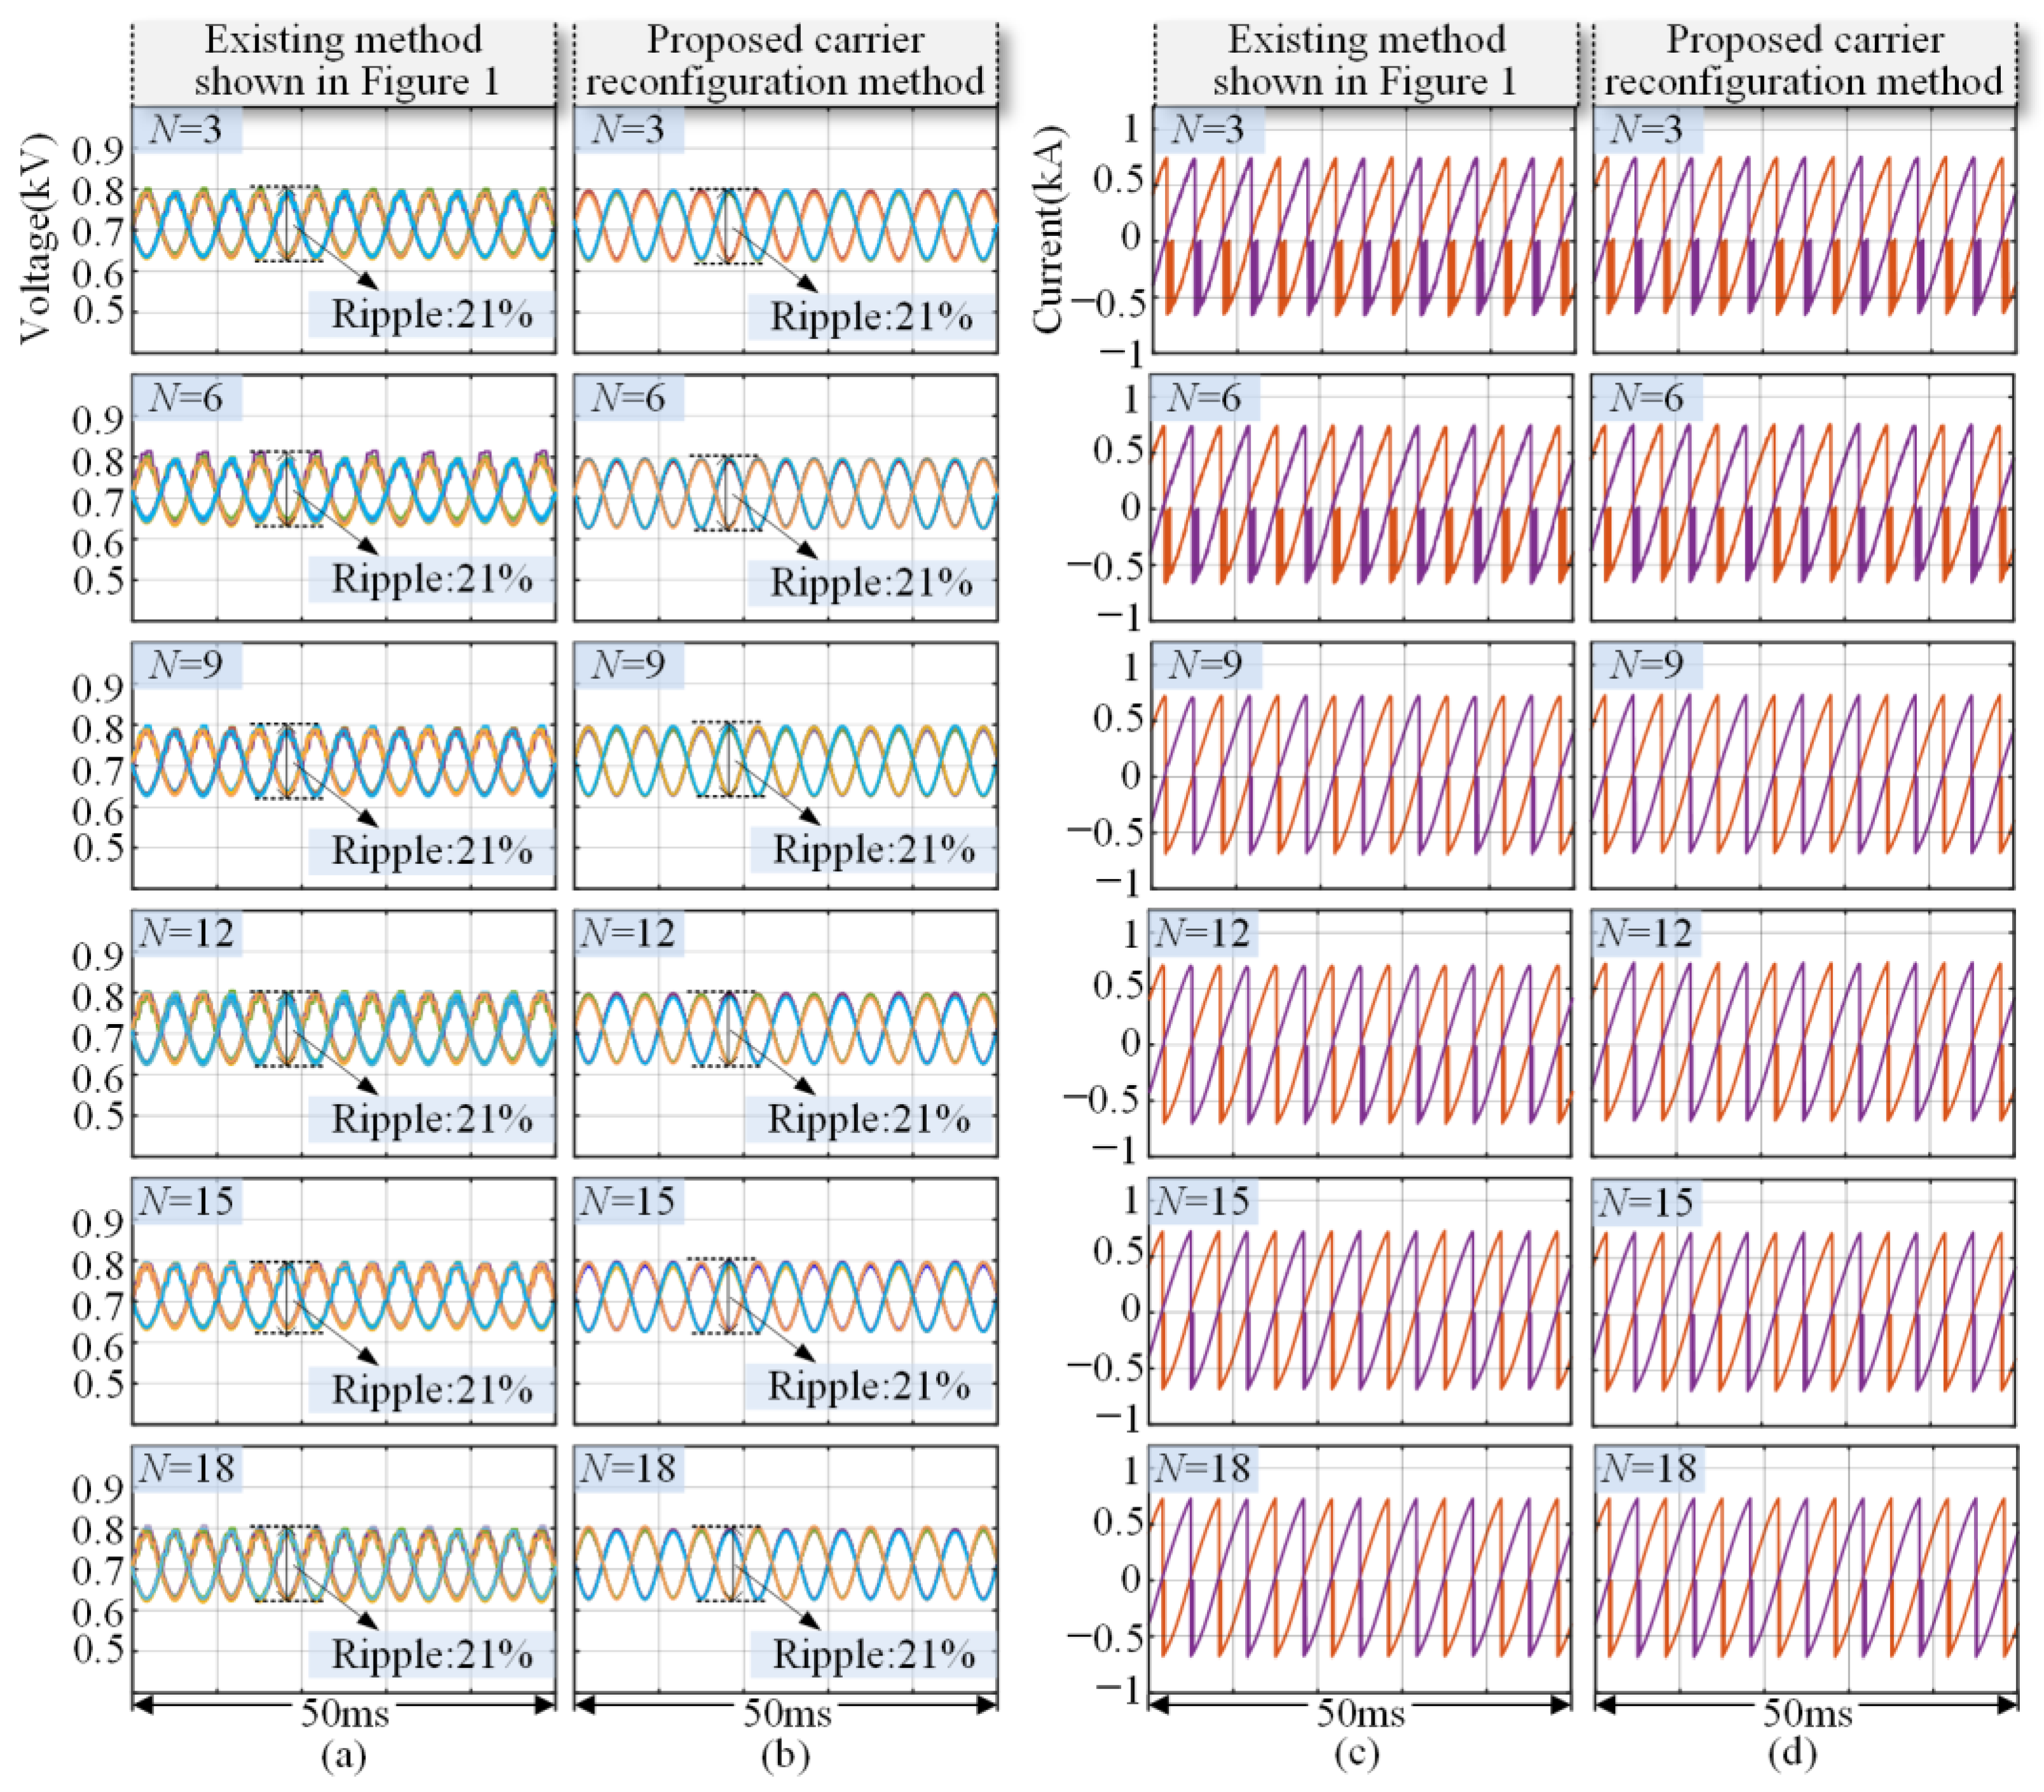Select 'Ripple:21%' in the N=3 plot of column (b)
Viewport: 2044px width, 1792px height.
click(871, 317)
